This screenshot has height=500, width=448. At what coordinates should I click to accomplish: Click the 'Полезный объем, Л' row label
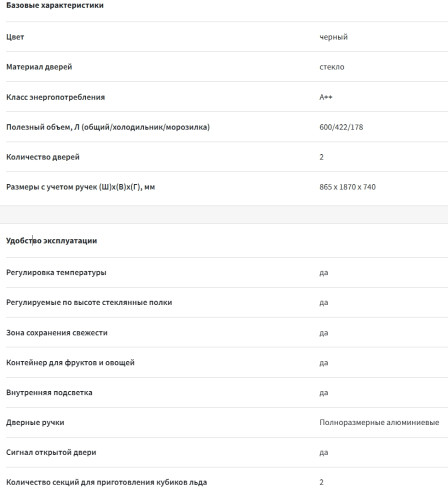click(x=108, y=127)
